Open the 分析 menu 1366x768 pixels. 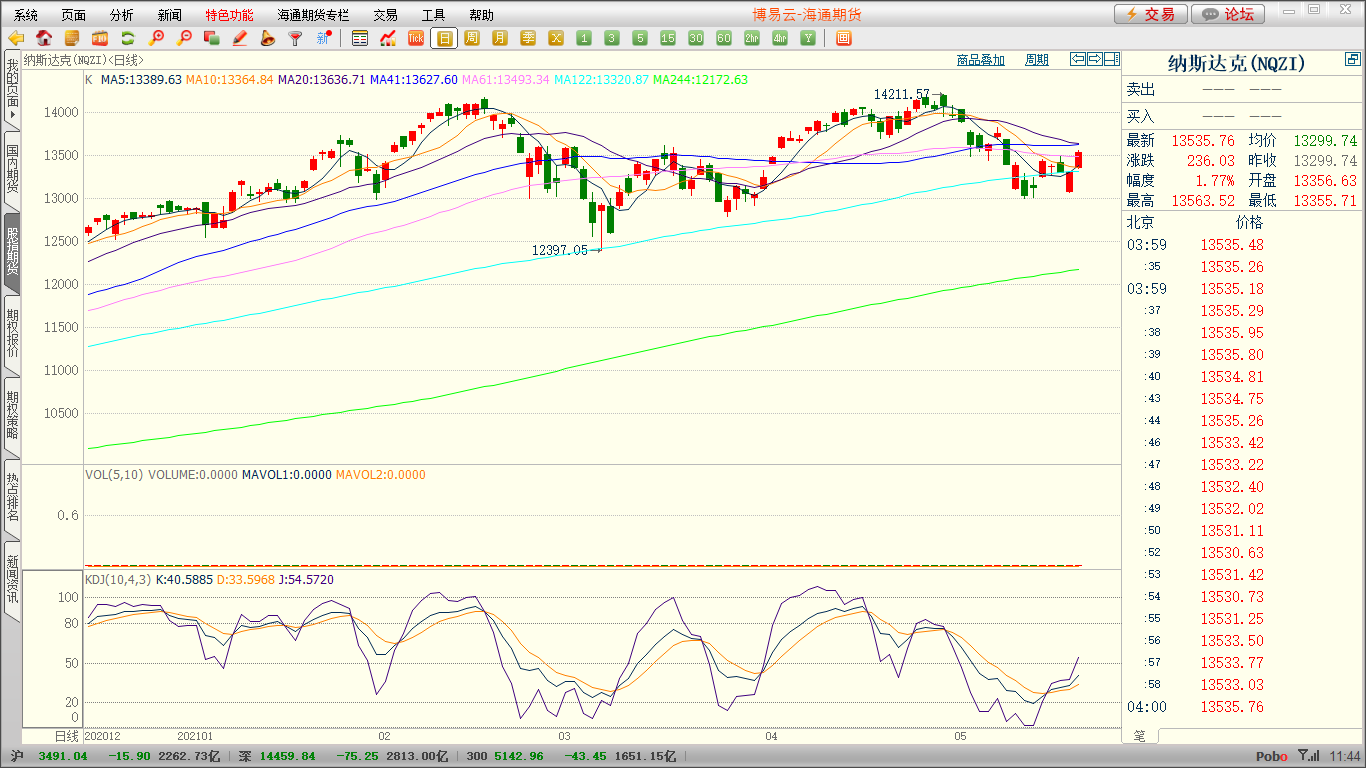[x=122, y=15]
